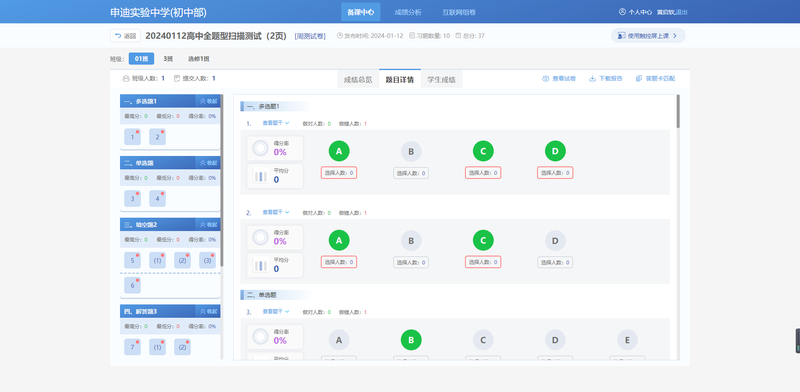Switch to the 题目详情 tab
The image size is (800, 392).
399,80
